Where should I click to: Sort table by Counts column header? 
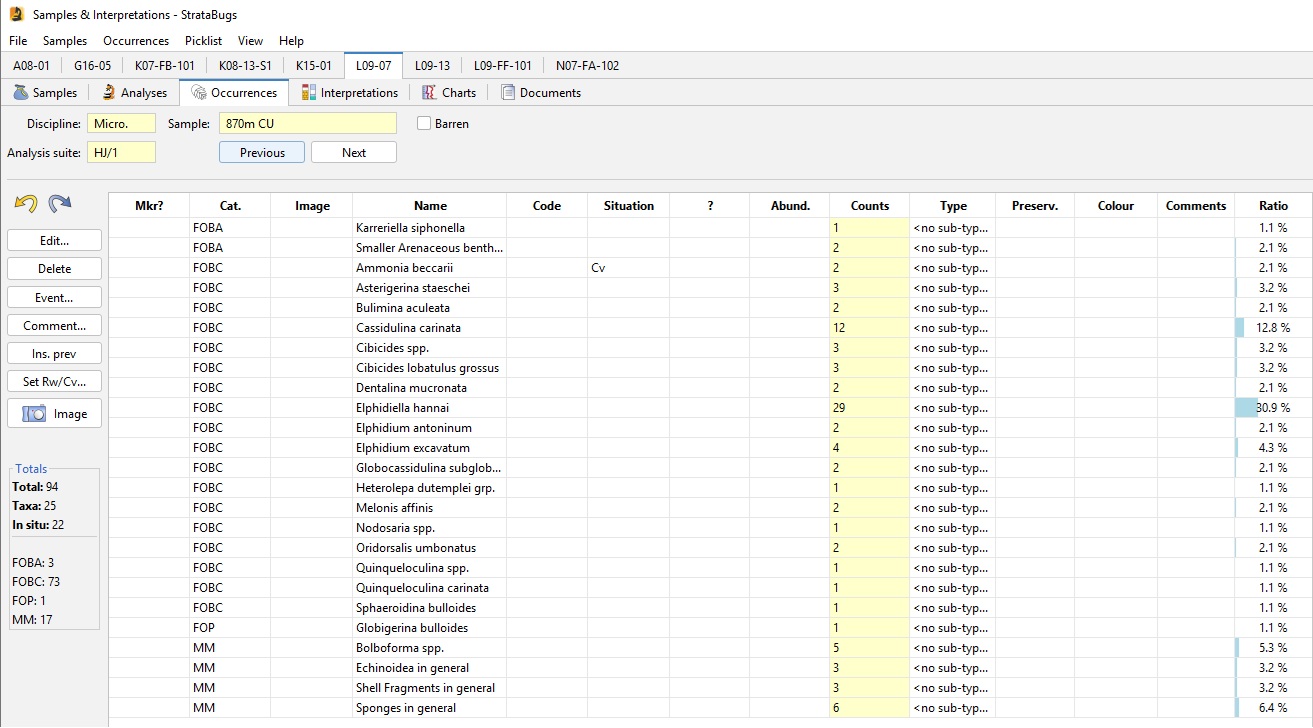(x=869, y=206)
